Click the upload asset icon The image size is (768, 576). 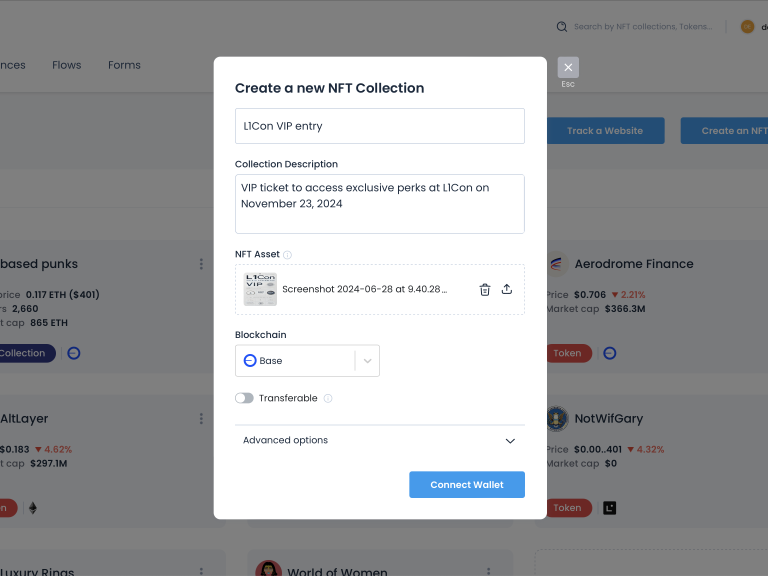click(507, 290)
